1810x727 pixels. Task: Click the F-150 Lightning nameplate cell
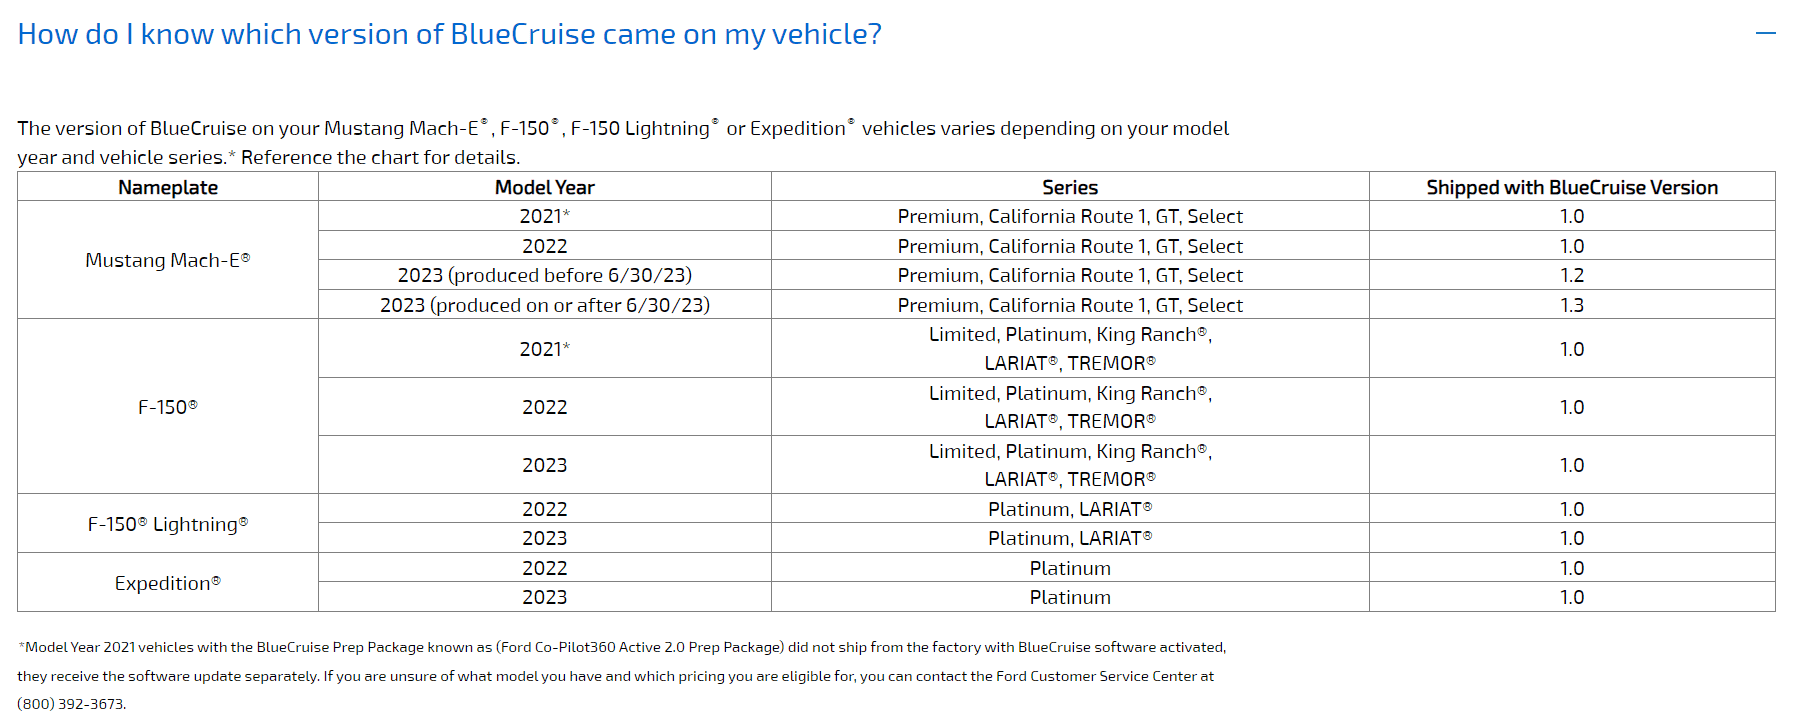[x=168, y=524]
